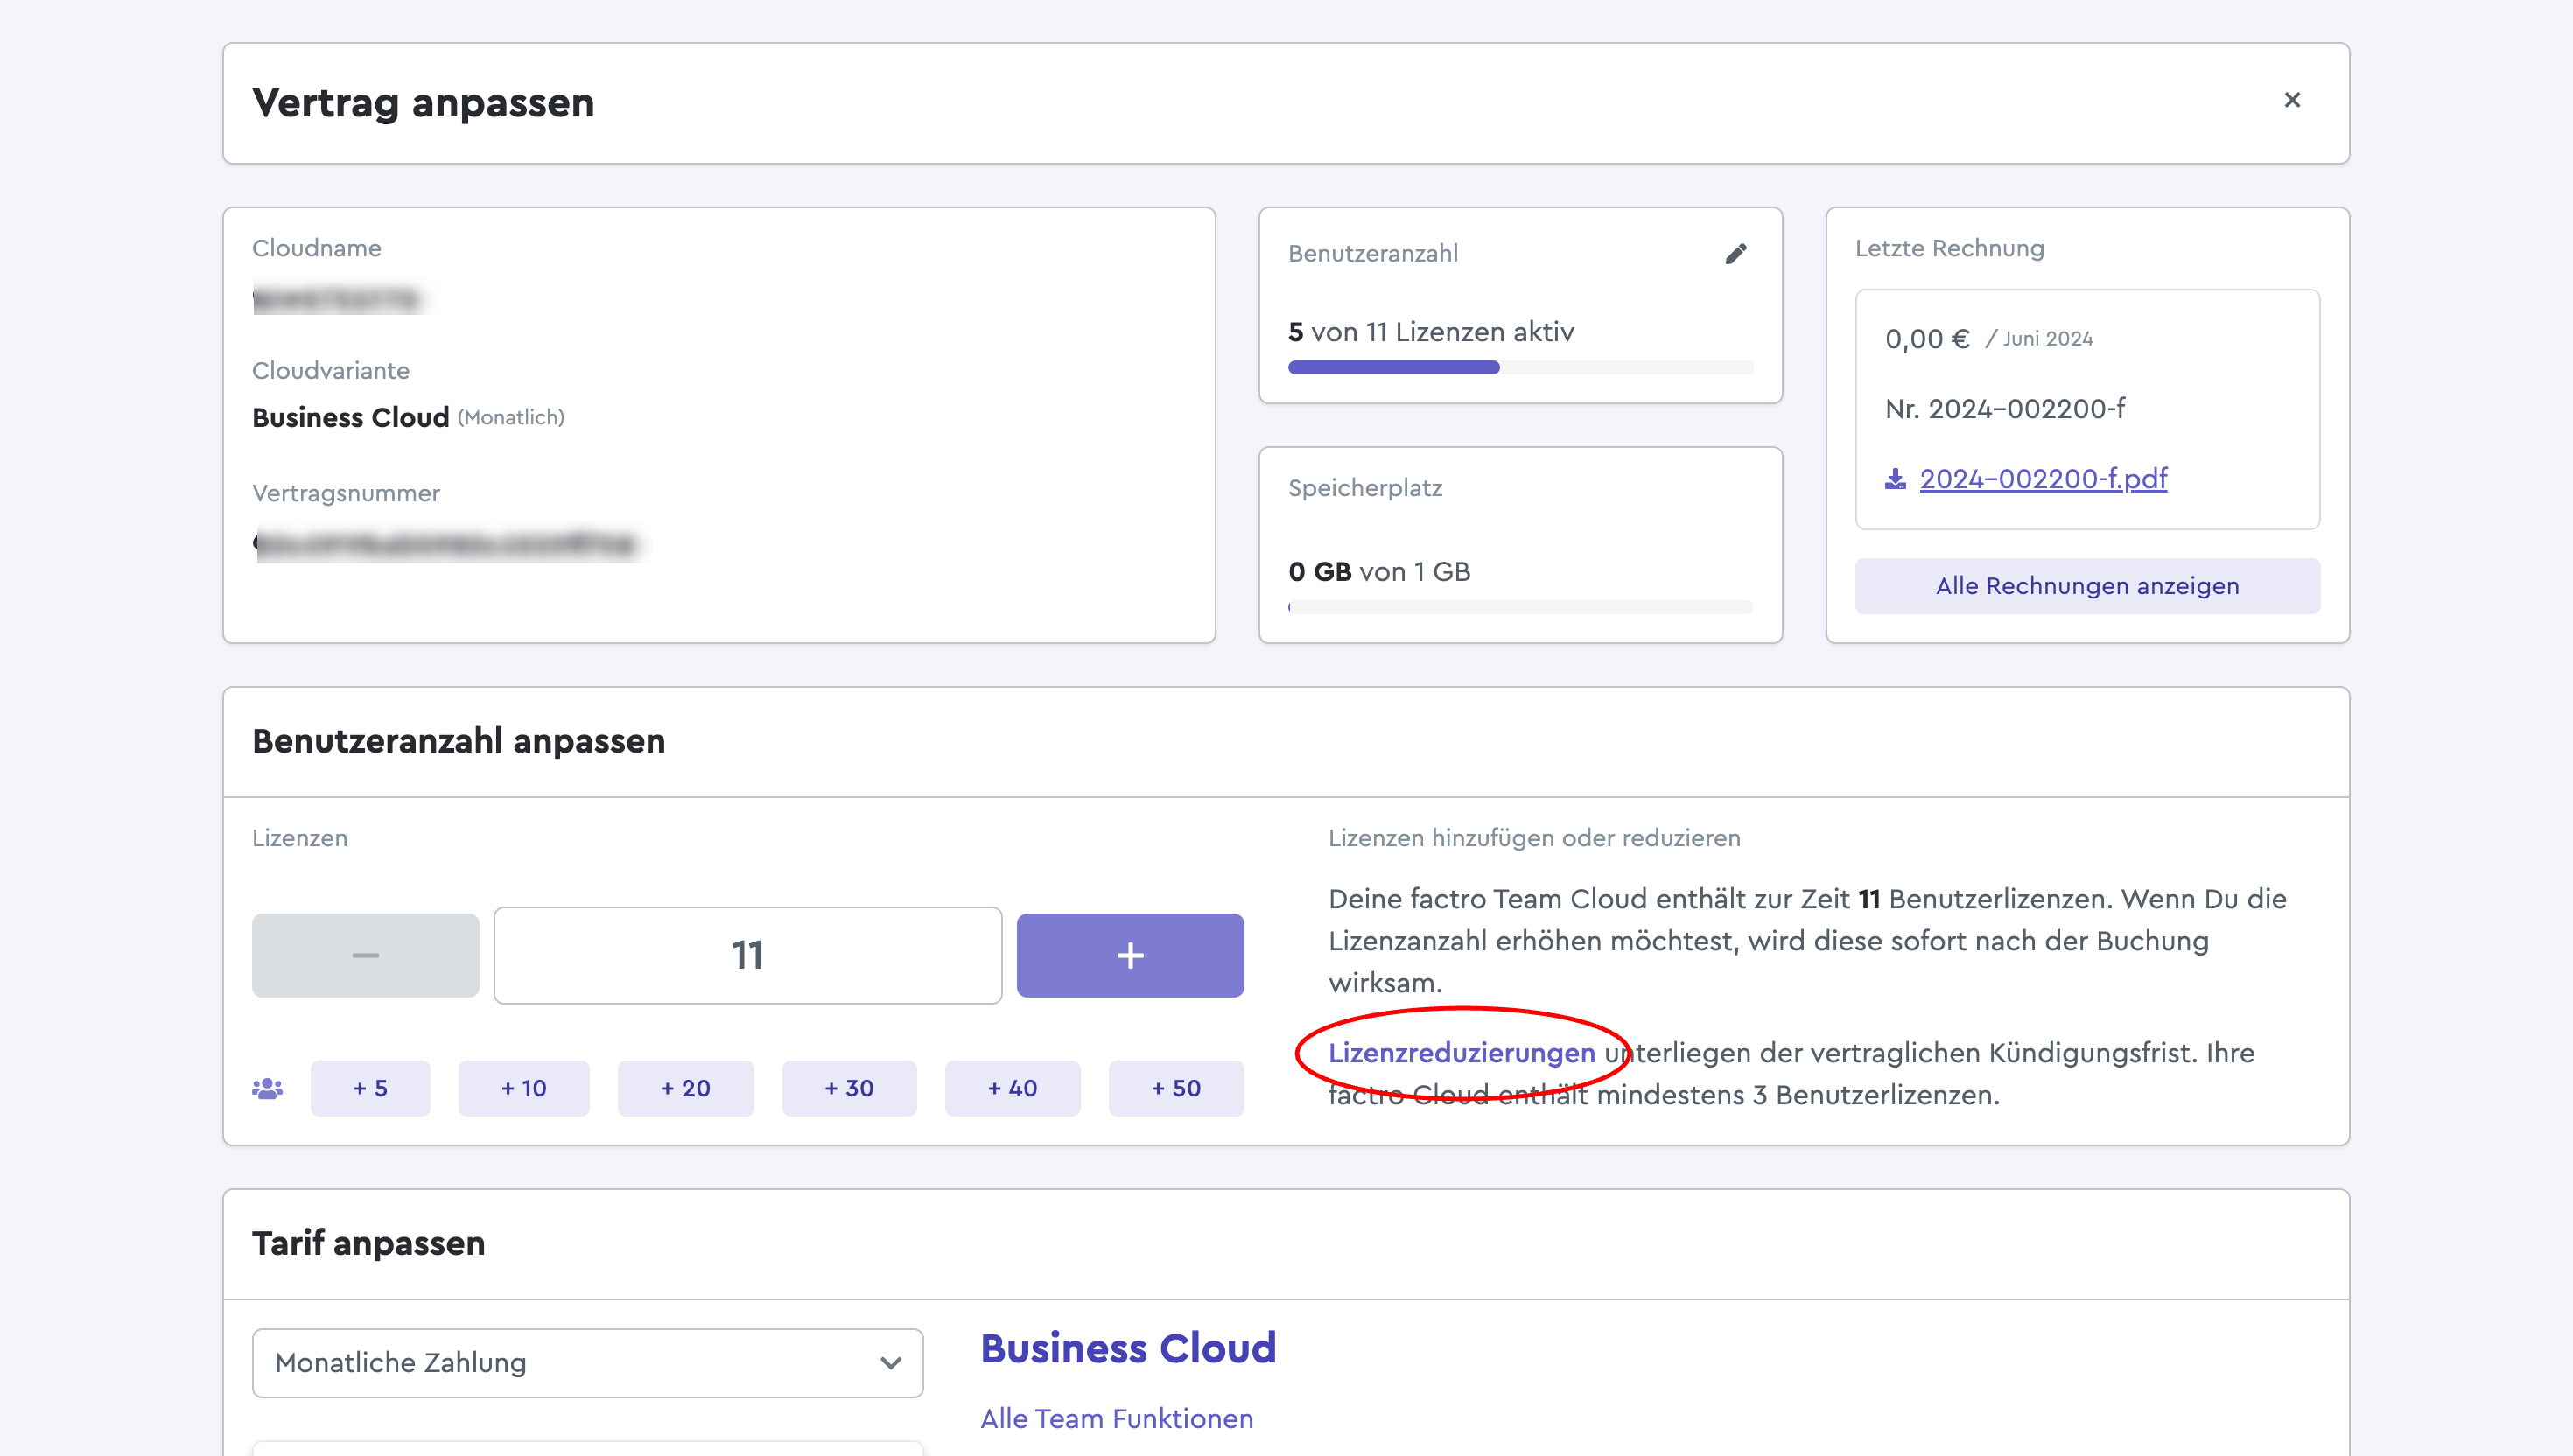Screen dimensions: 2573x1456
Task: Click the Business Cloud tariff heading
Action: point(1128,1348)
